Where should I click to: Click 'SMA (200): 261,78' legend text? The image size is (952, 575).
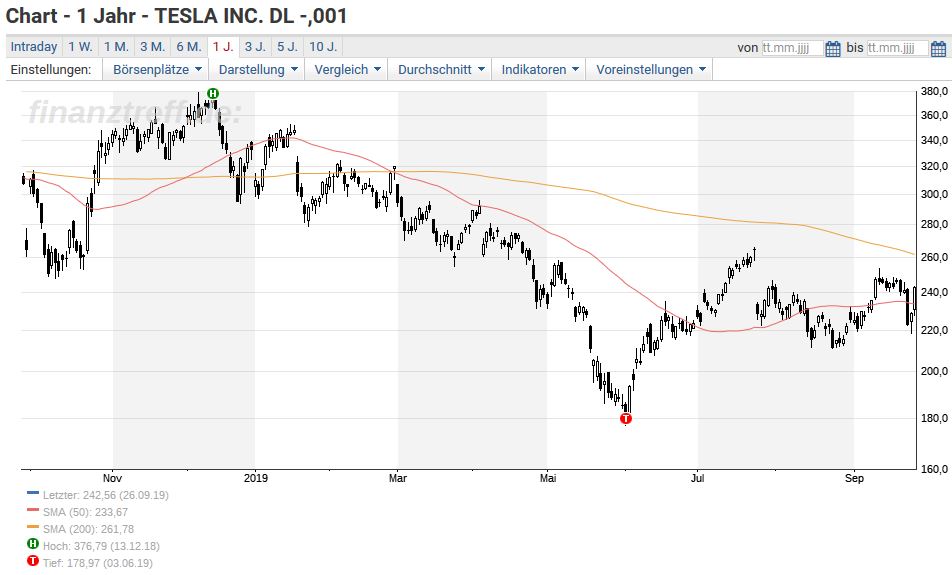[x=89, y=529]
